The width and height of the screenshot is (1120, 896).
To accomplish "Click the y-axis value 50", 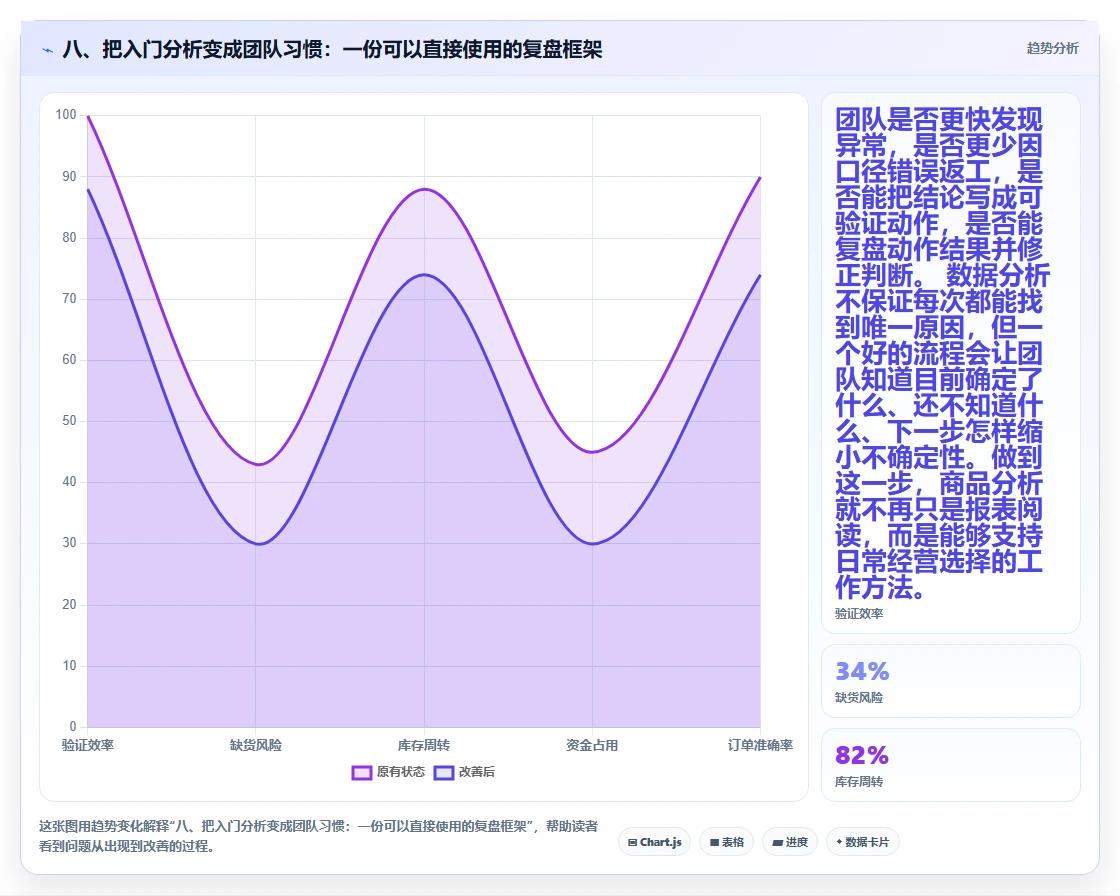I will point(69,421).
